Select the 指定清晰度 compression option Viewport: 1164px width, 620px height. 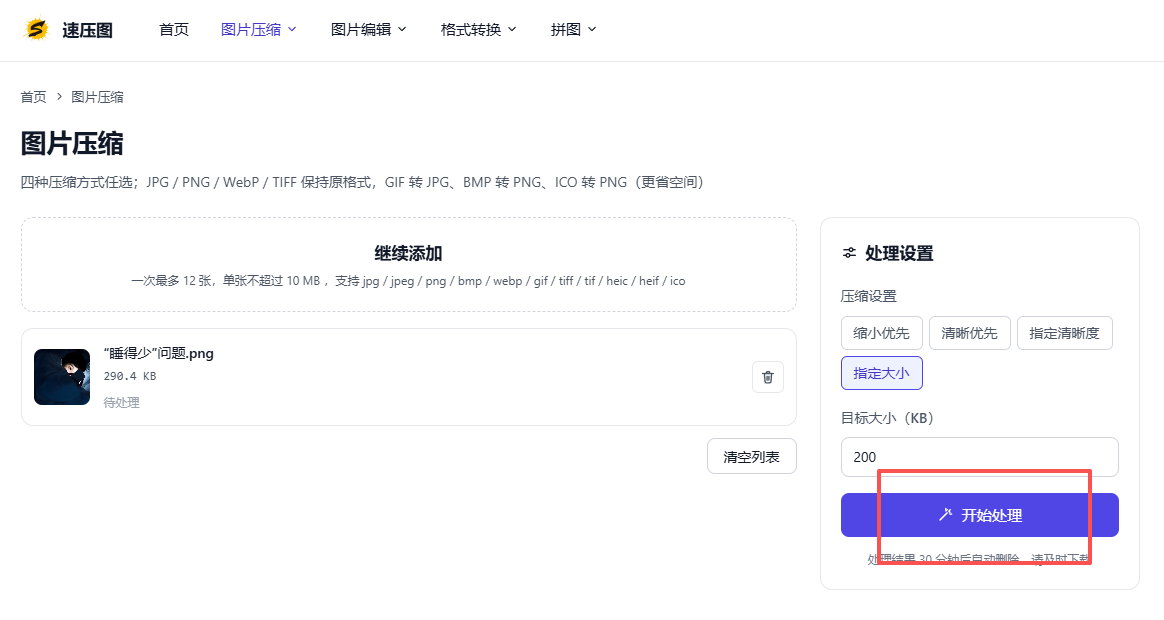pyautogui.click(x=1064, y=333)
